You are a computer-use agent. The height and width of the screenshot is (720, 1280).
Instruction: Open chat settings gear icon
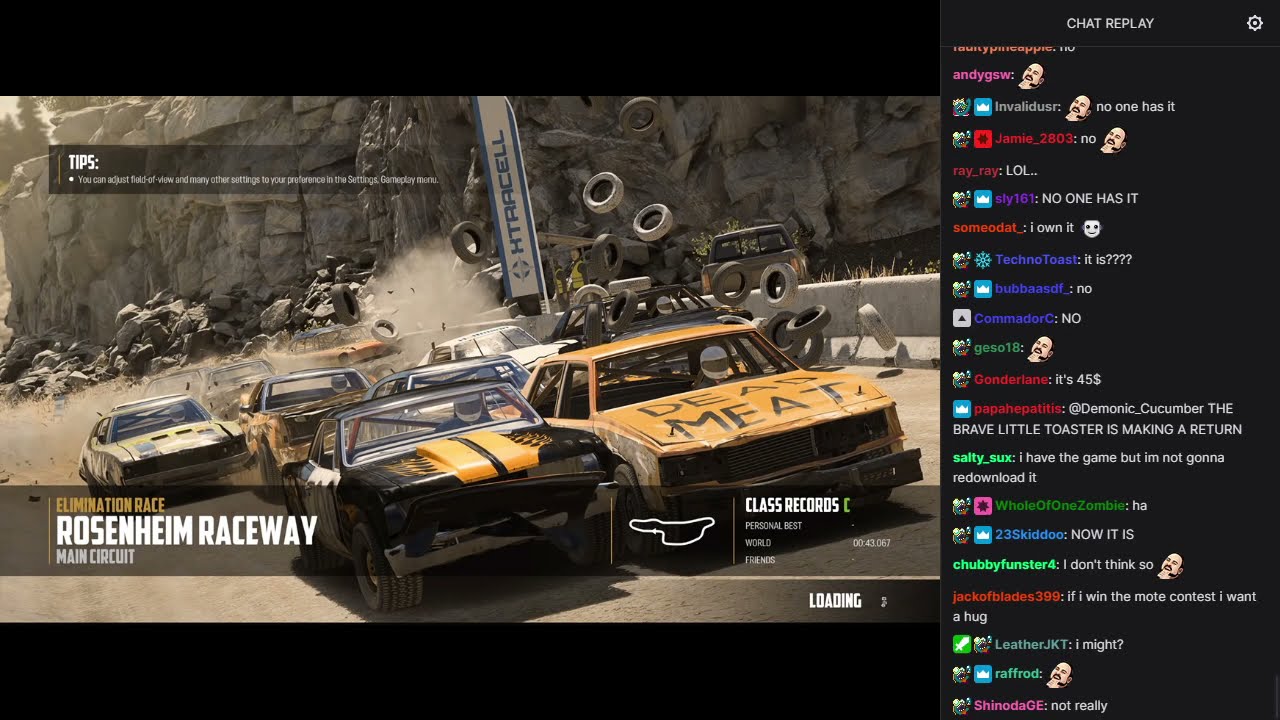pos(1255,23)
